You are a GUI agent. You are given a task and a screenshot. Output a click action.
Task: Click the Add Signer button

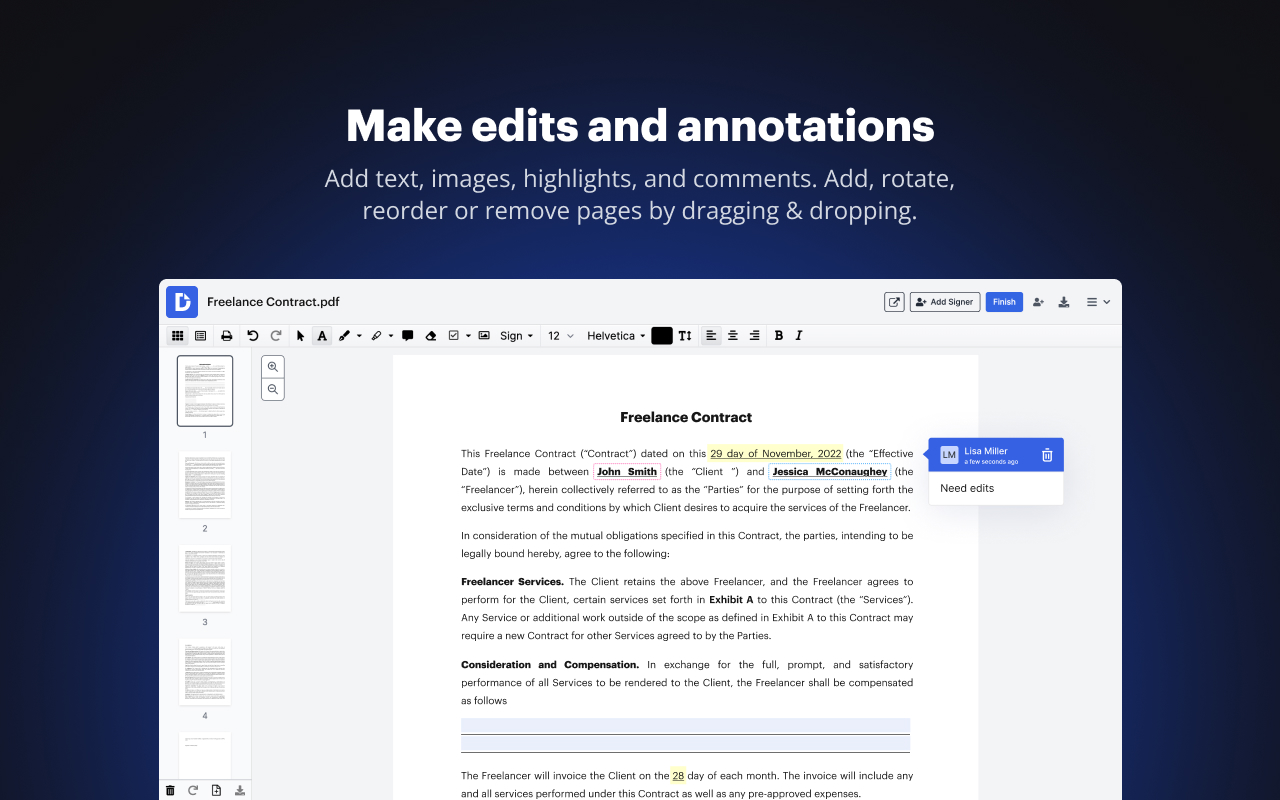click(x=945, y=302)
